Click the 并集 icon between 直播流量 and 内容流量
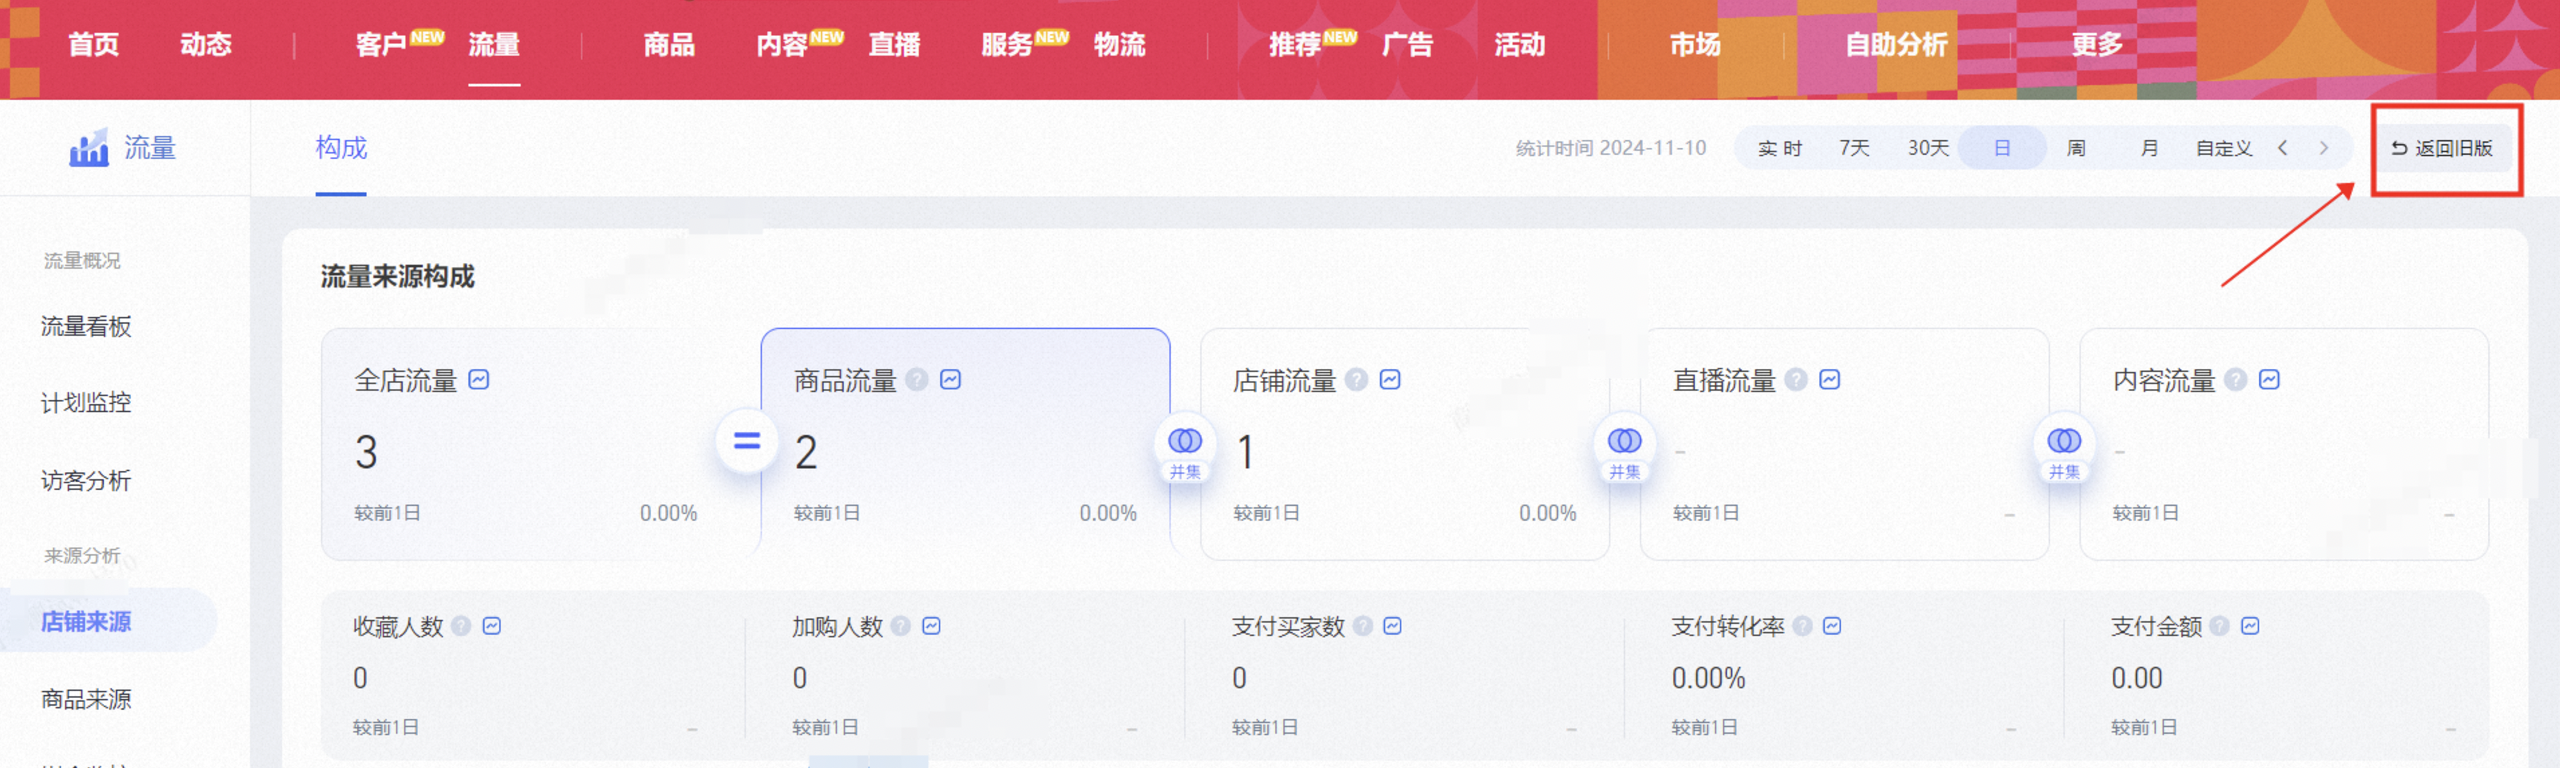This screenshot has width=2560, height=768. pos(2064,449)
